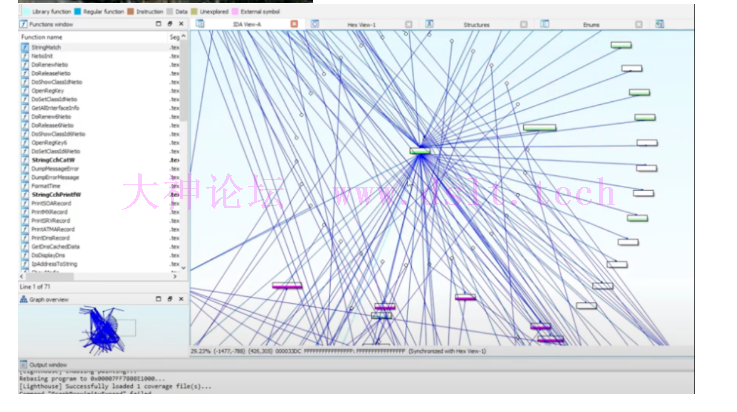The image size is (737, 412).
Task: Click the function icon beside StringMatch
Action: click(x=25, y=47)
